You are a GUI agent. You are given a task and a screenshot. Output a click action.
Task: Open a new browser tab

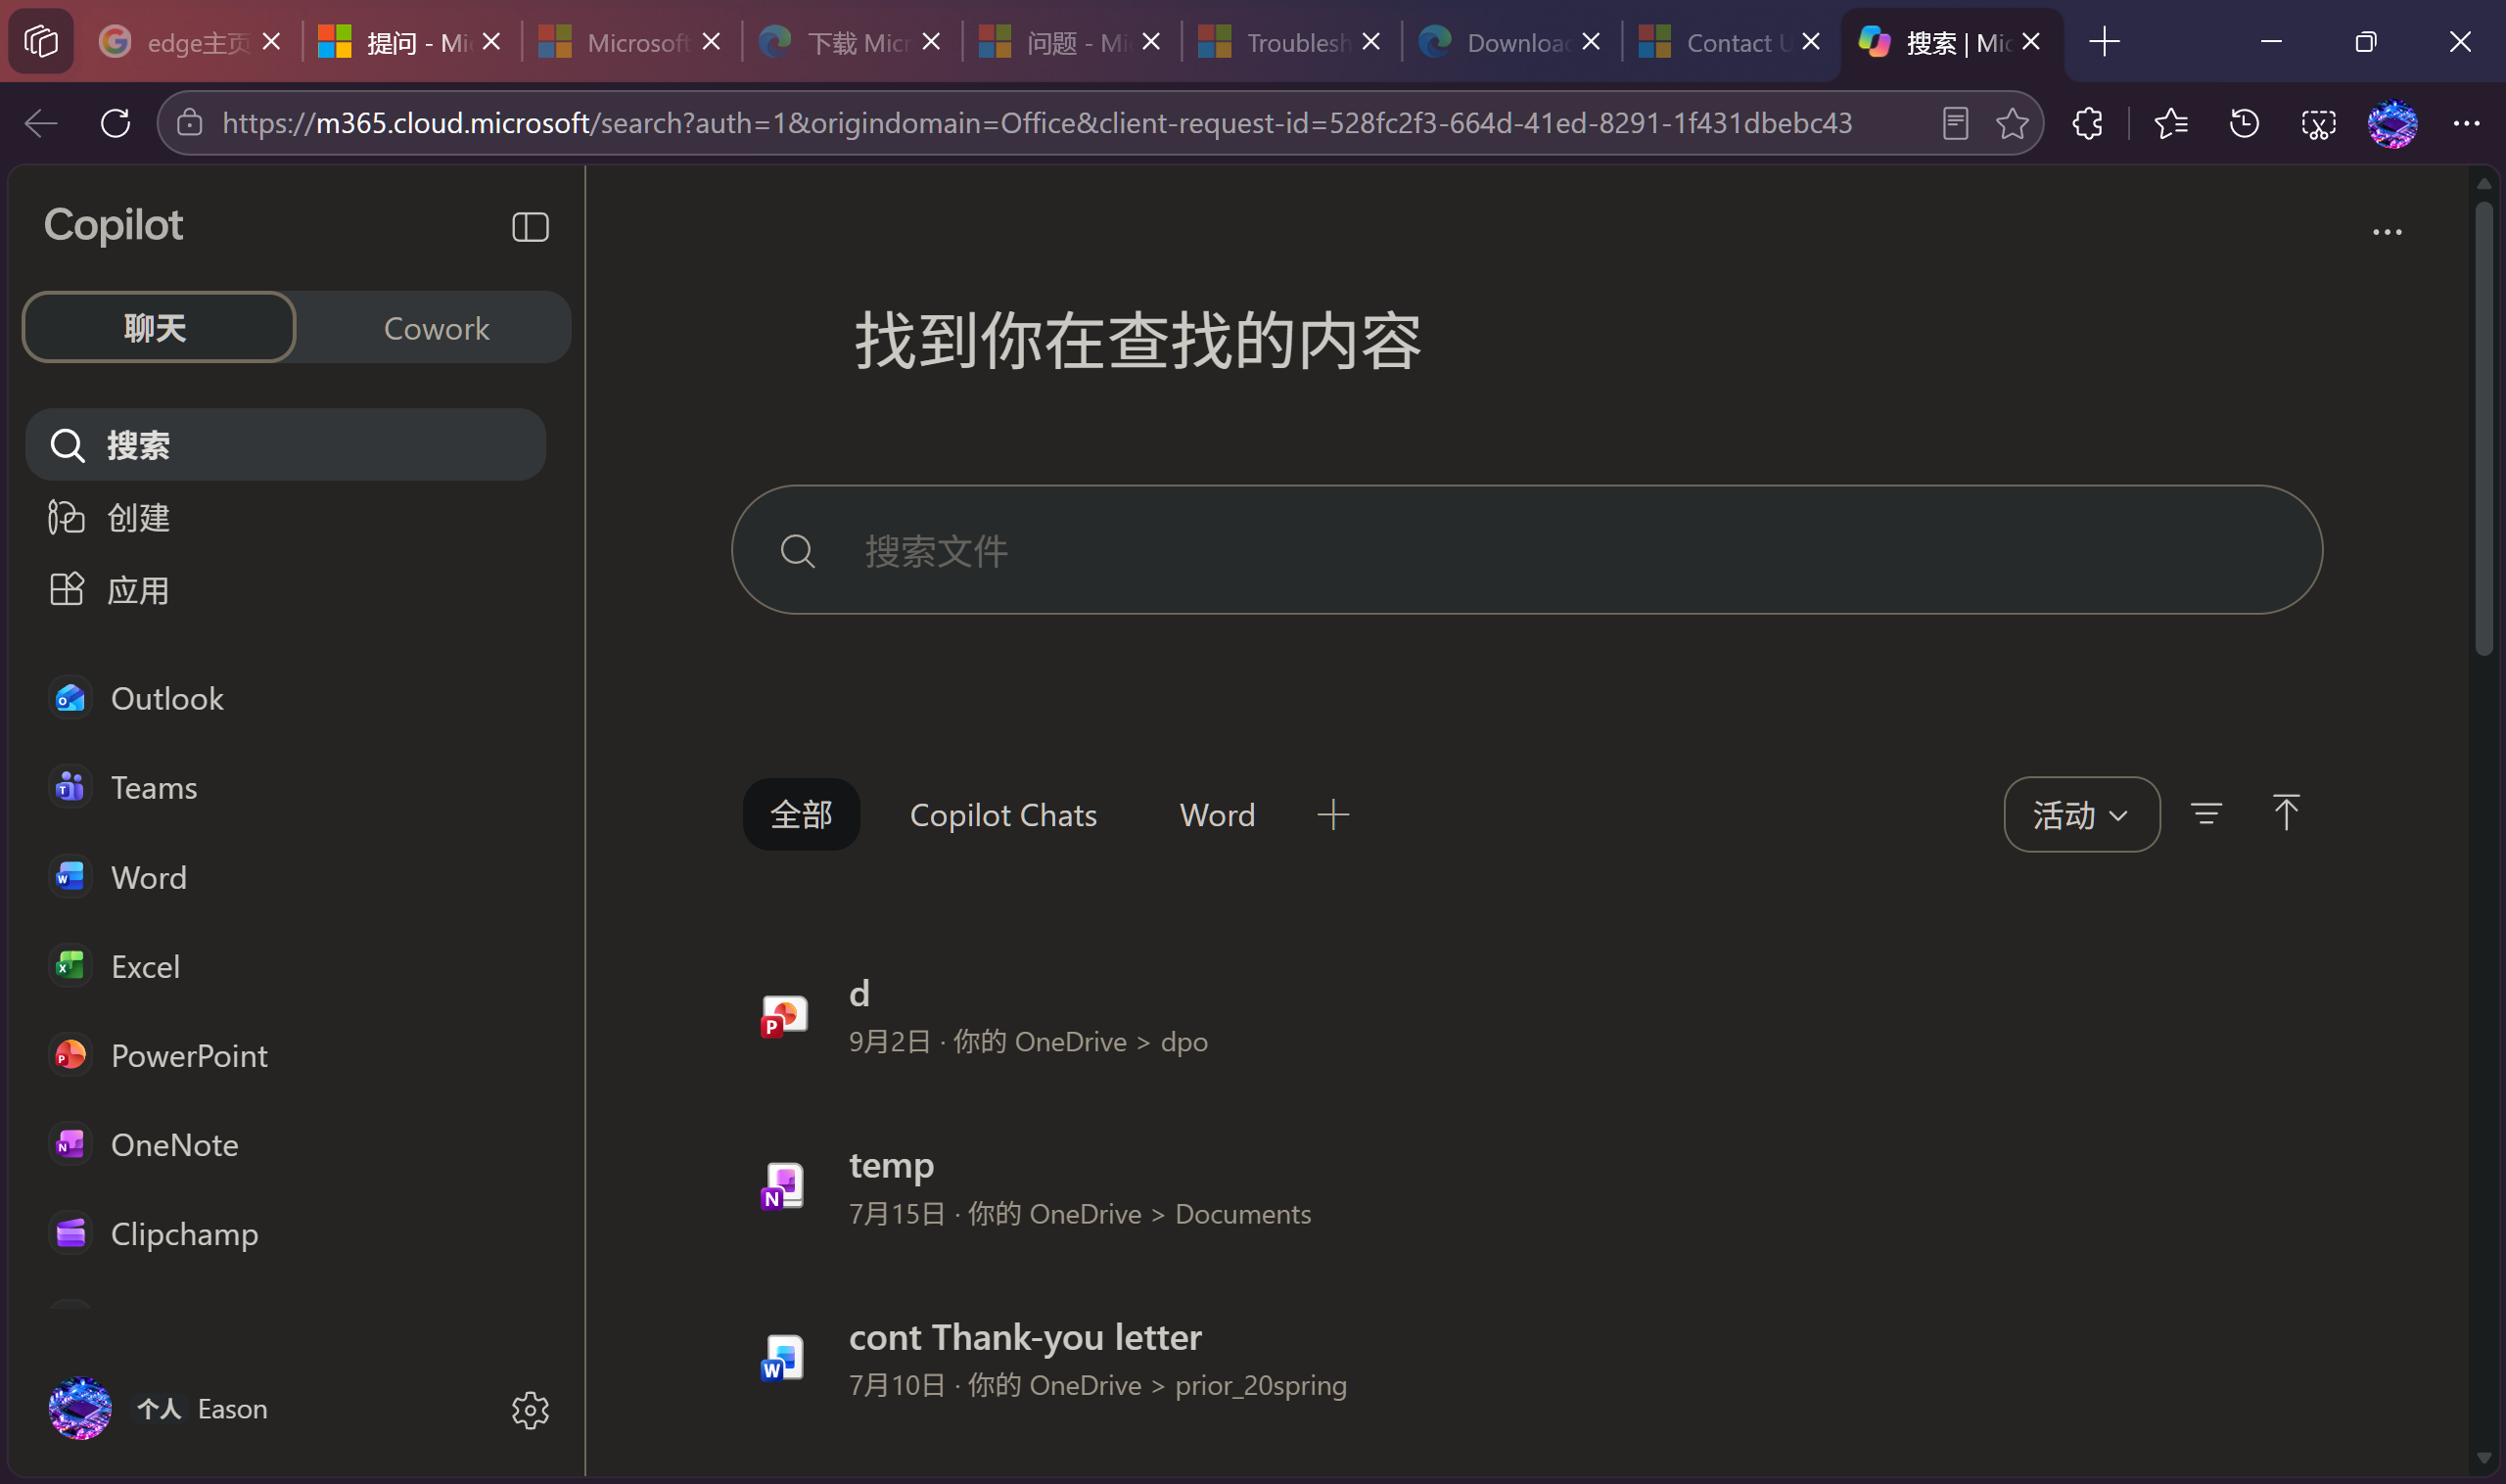[2104, 42]
